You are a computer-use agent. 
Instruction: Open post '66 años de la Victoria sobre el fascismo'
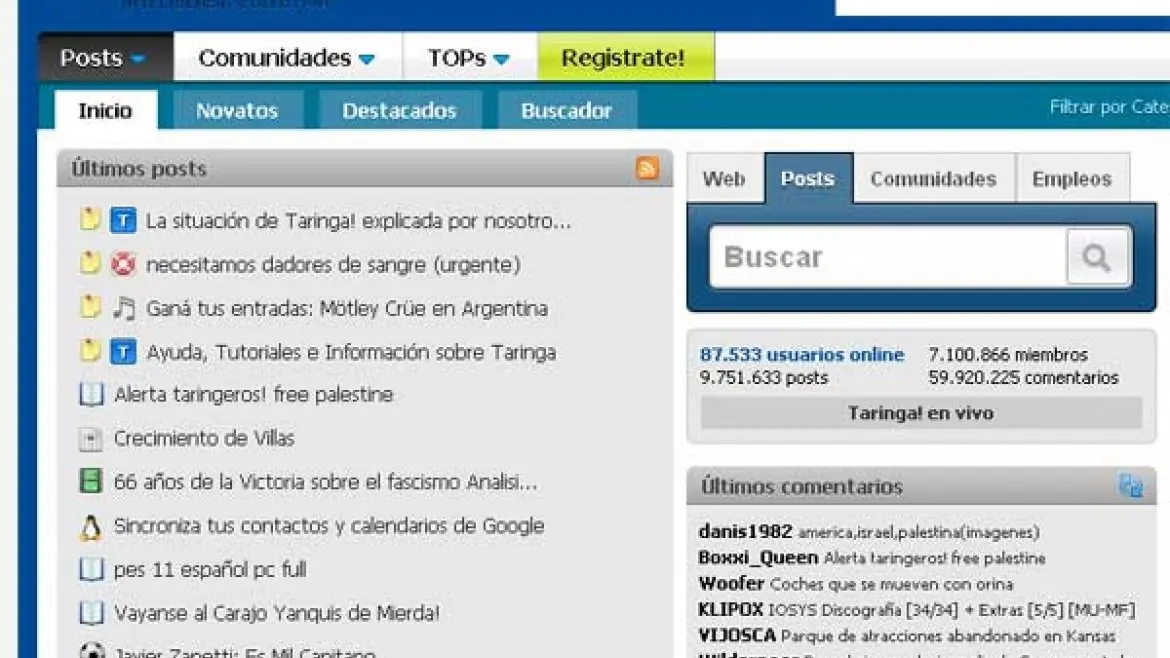tap(326, 482)
